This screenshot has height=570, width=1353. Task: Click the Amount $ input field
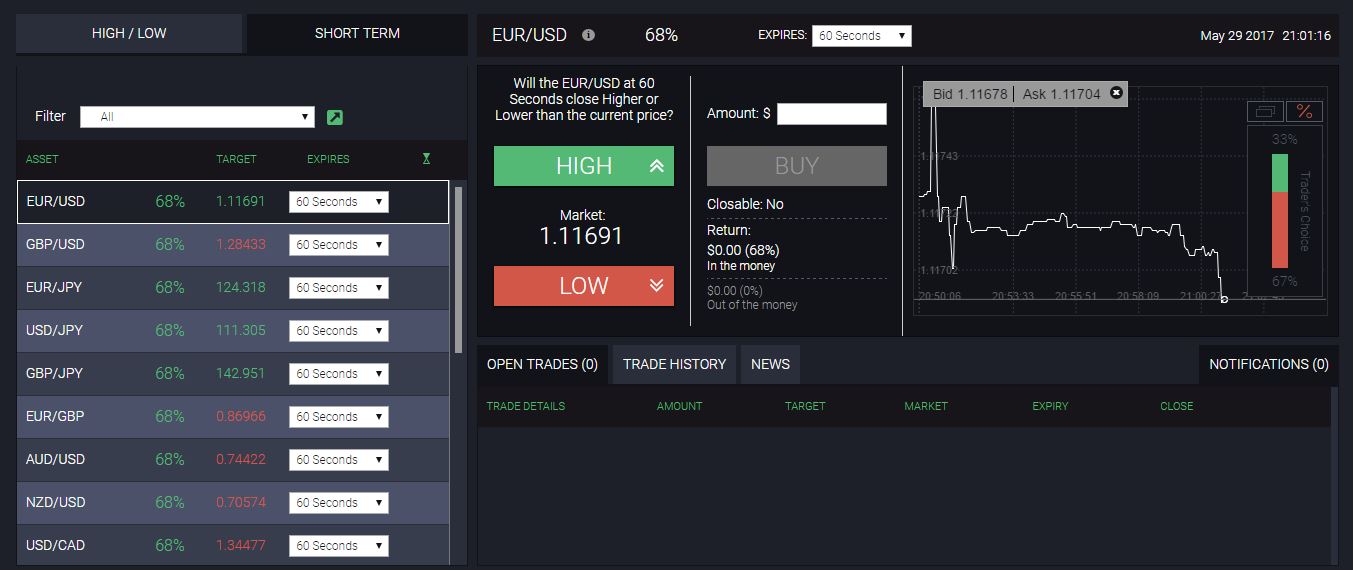(x=831, y=114)
